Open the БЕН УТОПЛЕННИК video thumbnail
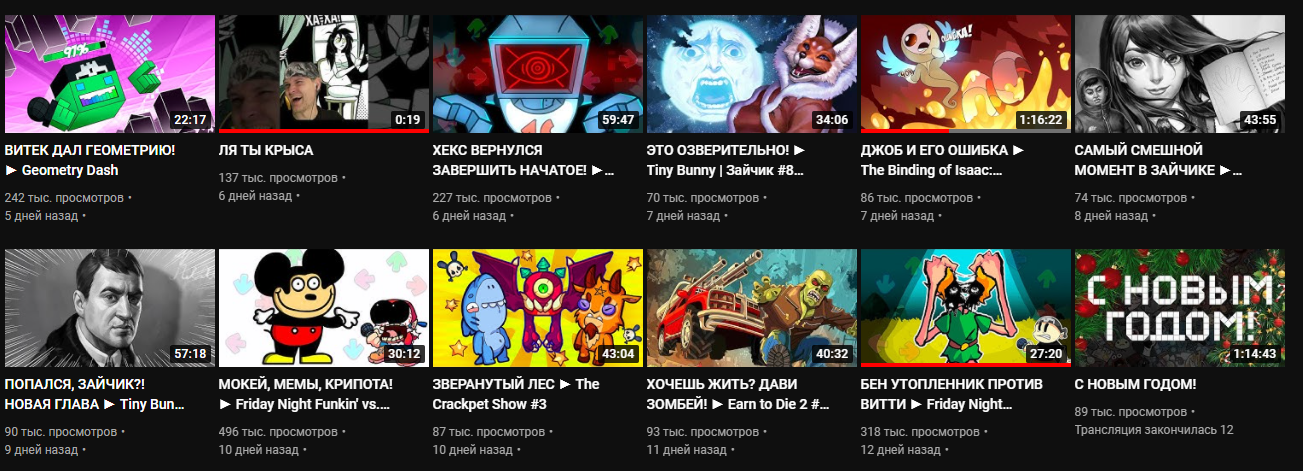 tap(965, 308)
